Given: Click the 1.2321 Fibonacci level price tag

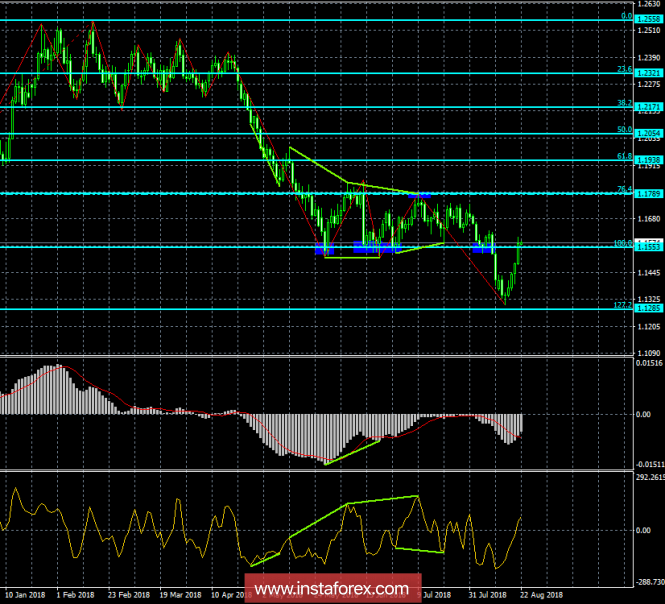Looking at the screenshot, I should tap(649, 73).
